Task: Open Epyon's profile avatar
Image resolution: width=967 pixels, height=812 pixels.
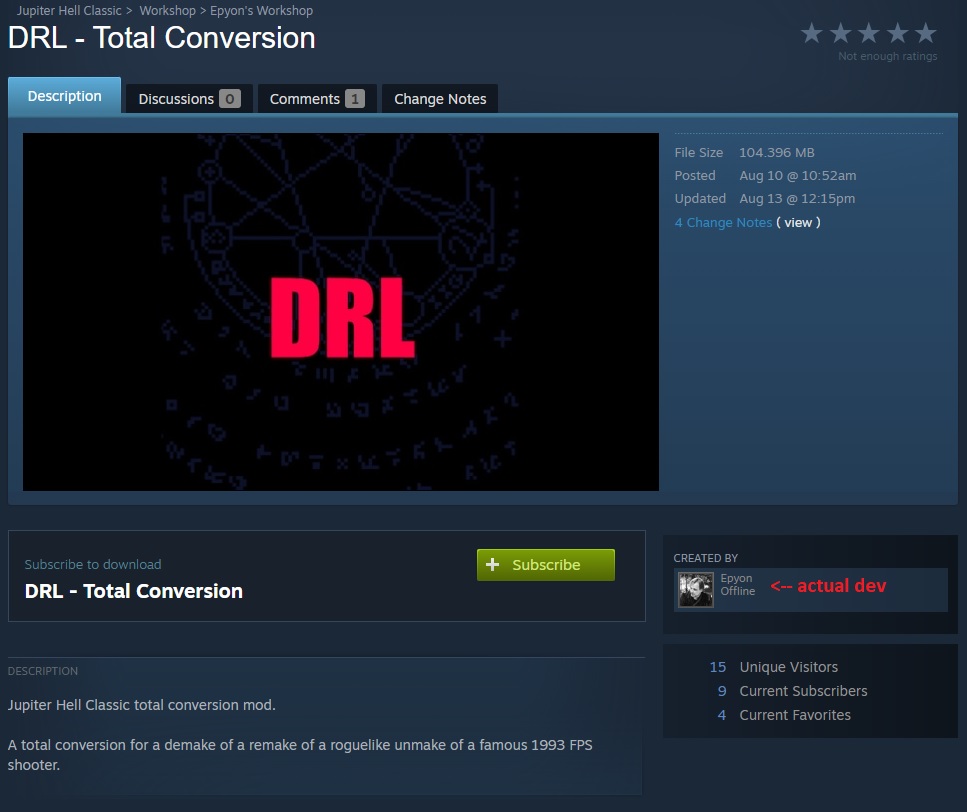Action: coord(696,589)
